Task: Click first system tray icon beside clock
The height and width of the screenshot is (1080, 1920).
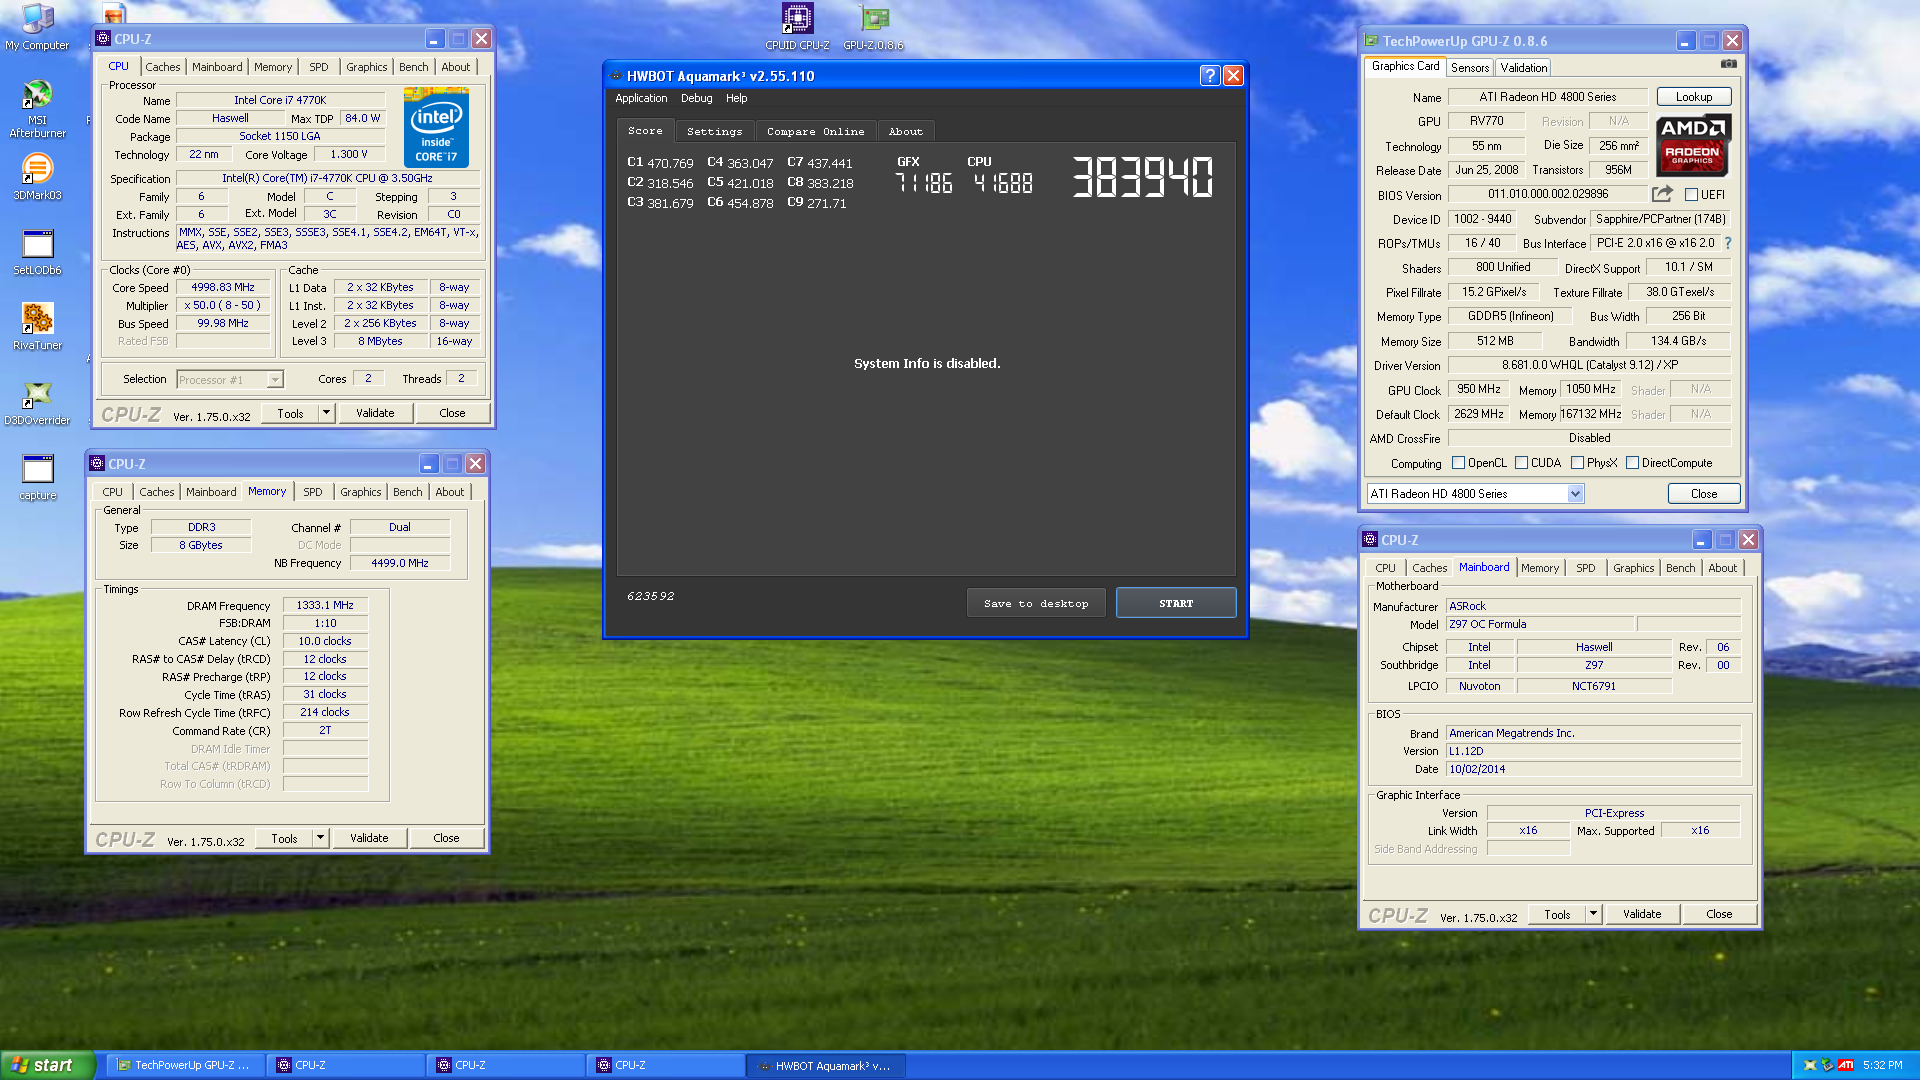Action: [x=1810, y=1065]
